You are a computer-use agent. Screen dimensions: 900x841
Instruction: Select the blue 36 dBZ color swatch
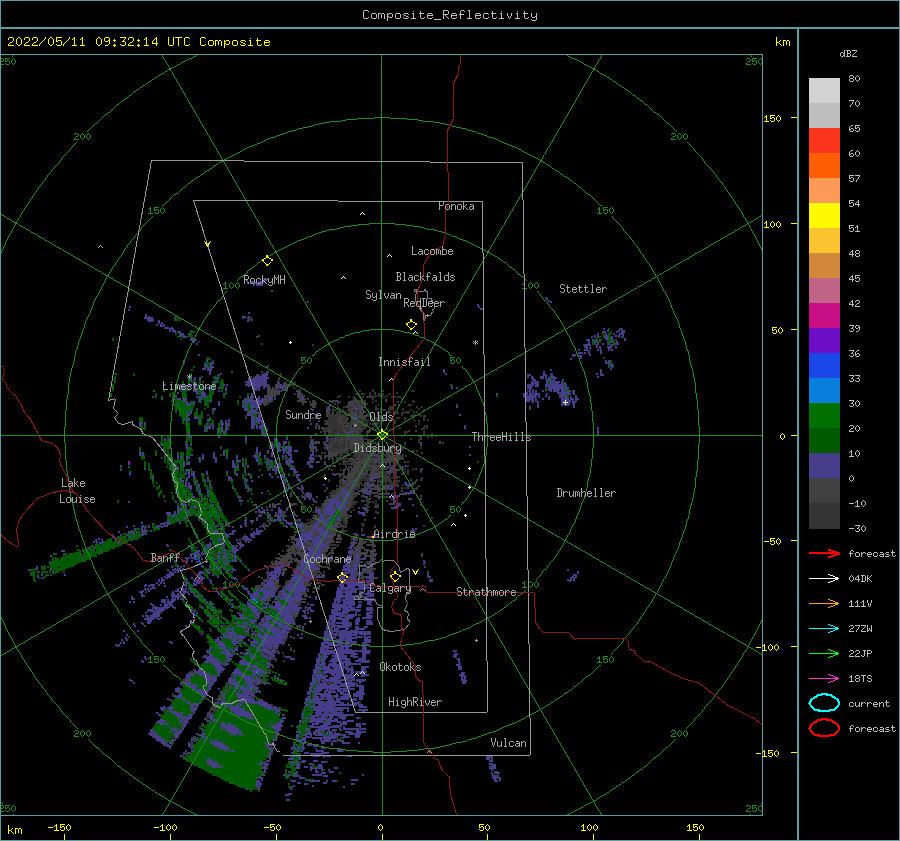tap(824, 366)
